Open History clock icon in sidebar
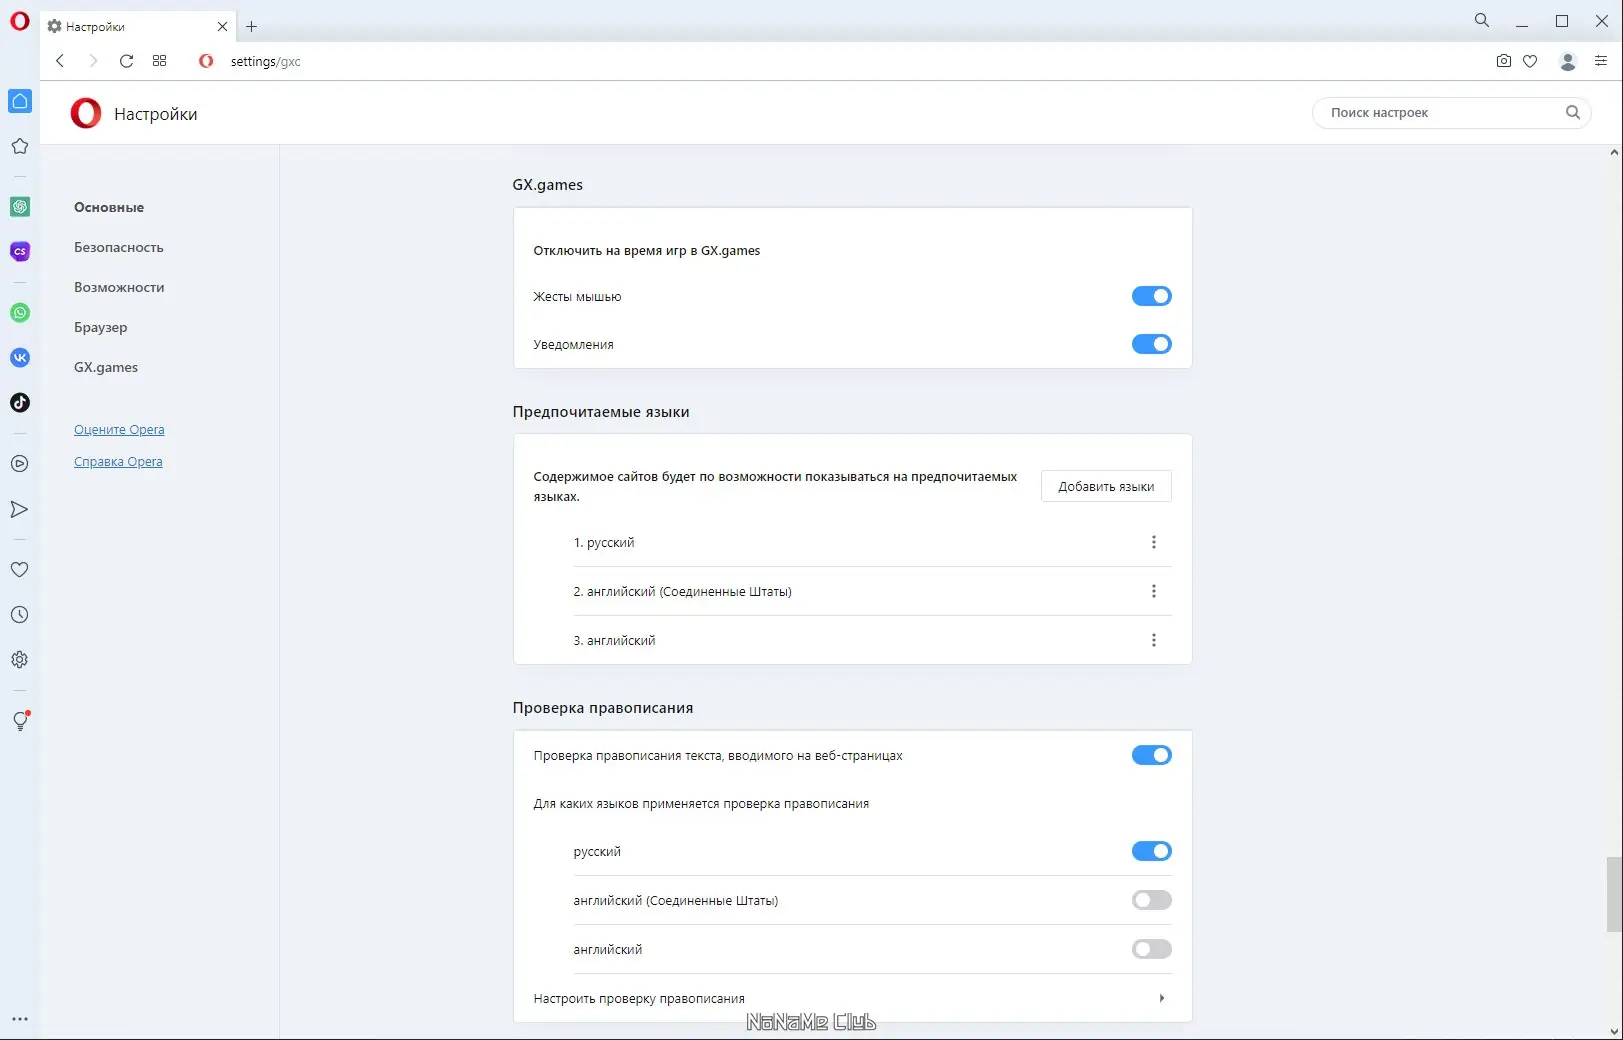The width and height of the screenshot is (1623, 1040). click(x=19, y=615)
